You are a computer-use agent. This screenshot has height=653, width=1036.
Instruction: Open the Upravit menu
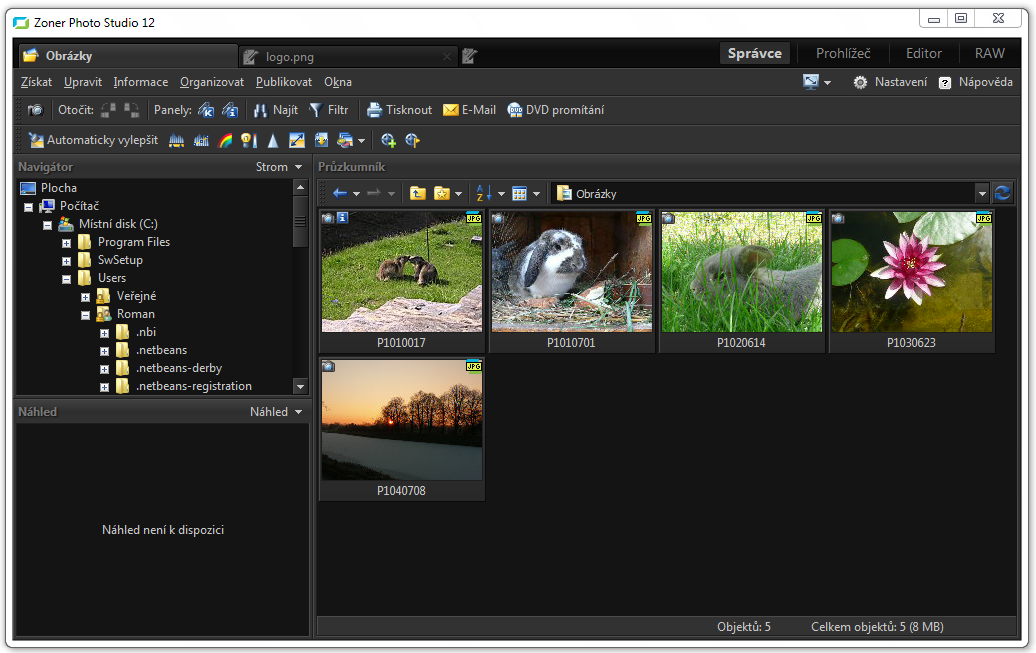coord(83,82)
